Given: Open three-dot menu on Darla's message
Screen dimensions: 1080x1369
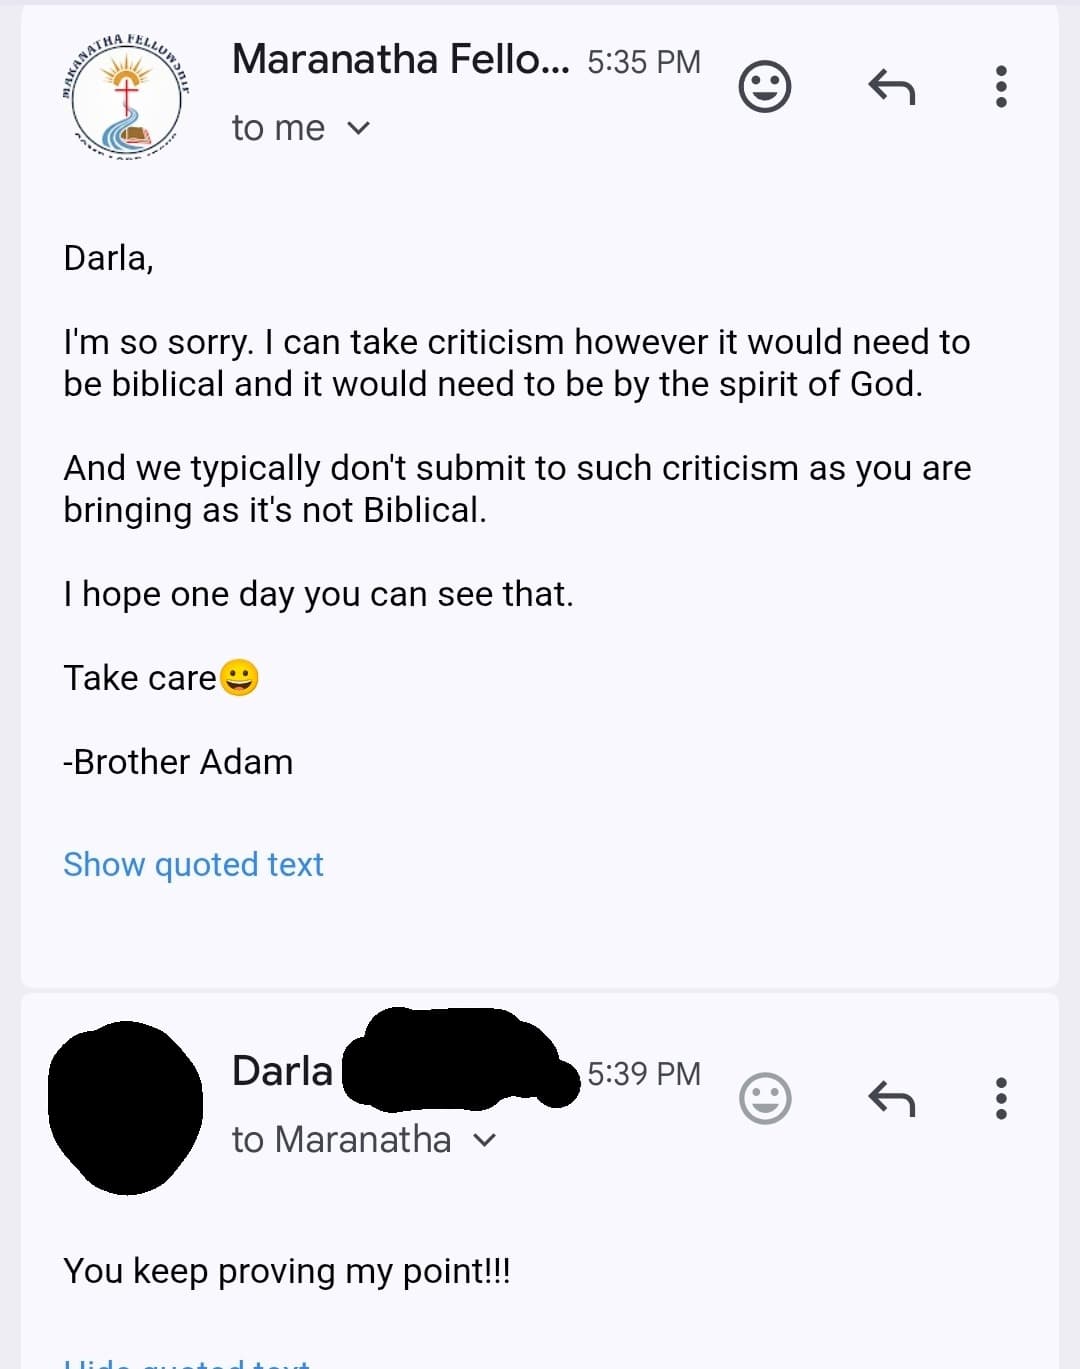Looking at the screenshot, I should point(1001,1098).
